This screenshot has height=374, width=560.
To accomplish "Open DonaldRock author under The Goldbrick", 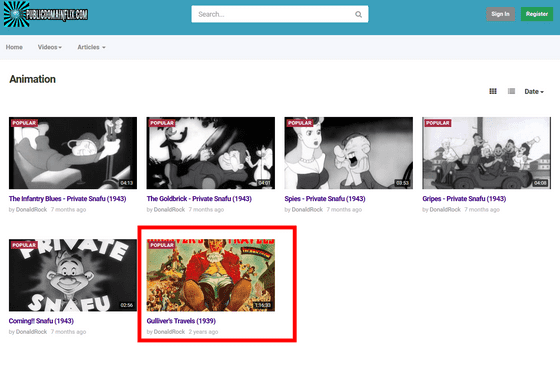I will click(x=169, y=210).
